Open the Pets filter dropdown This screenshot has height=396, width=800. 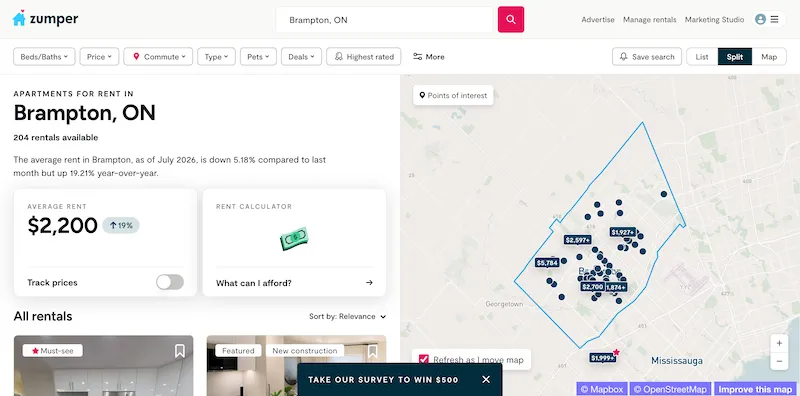point(258,57)
